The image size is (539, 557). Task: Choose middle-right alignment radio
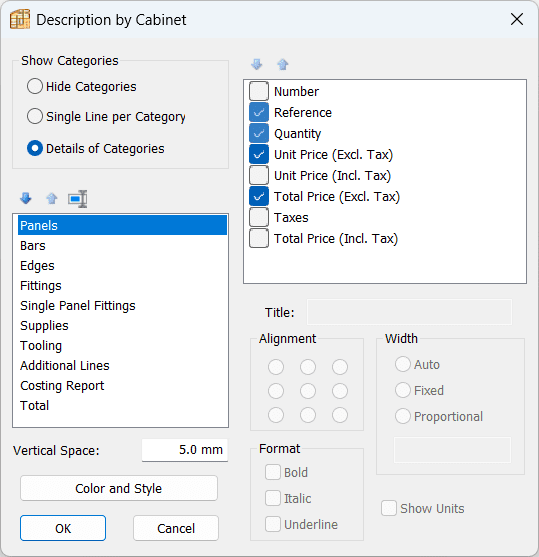[340, 391]
